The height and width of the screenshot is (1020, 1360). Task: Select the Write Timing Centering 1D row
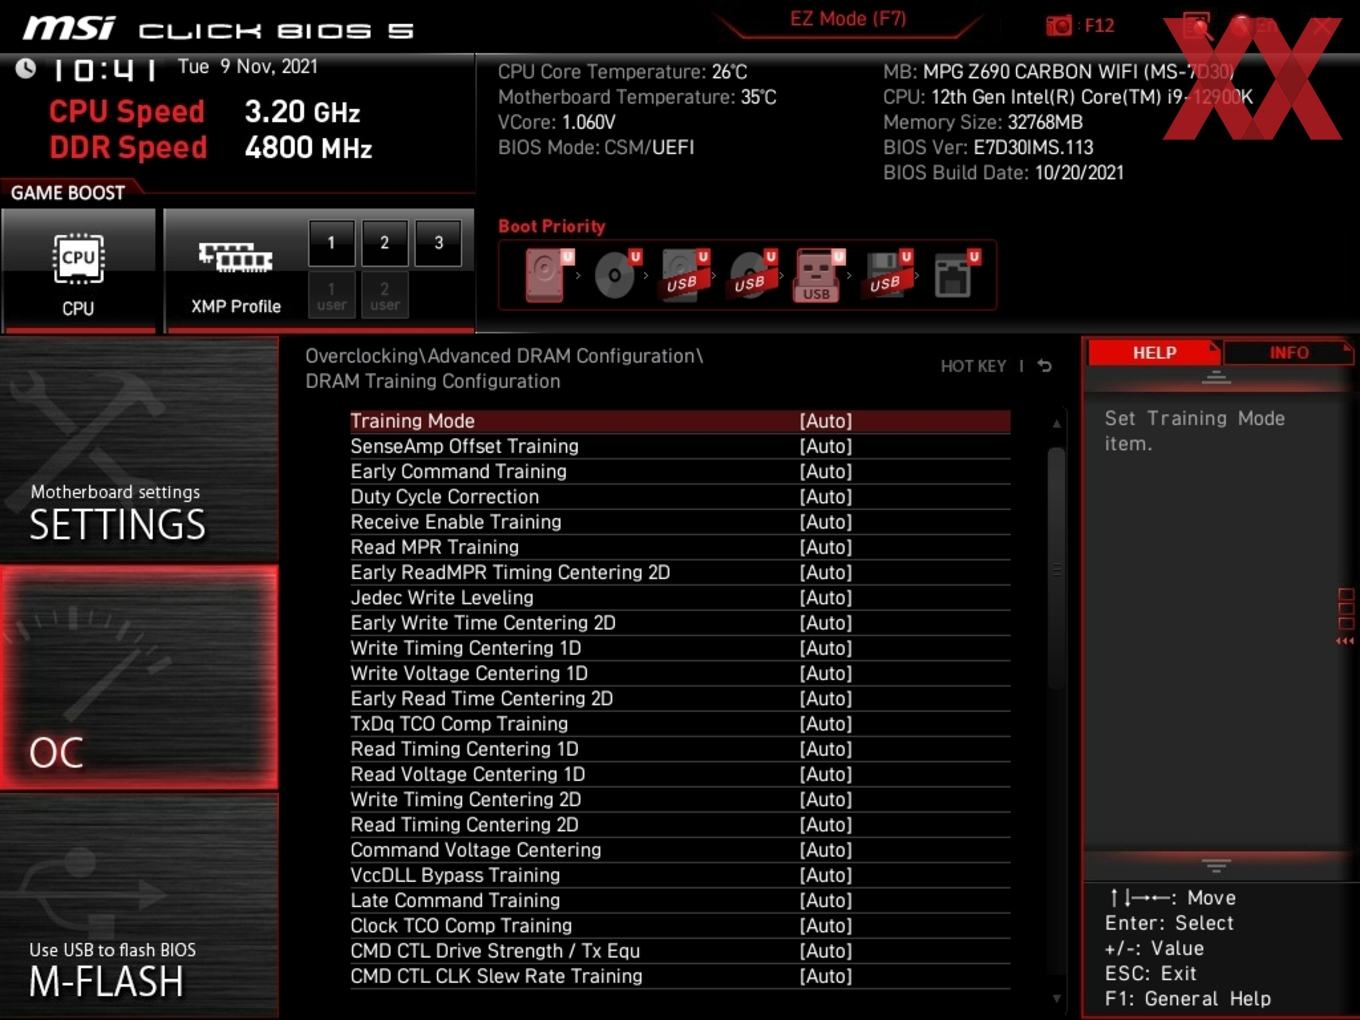click(x=680, y=648)
